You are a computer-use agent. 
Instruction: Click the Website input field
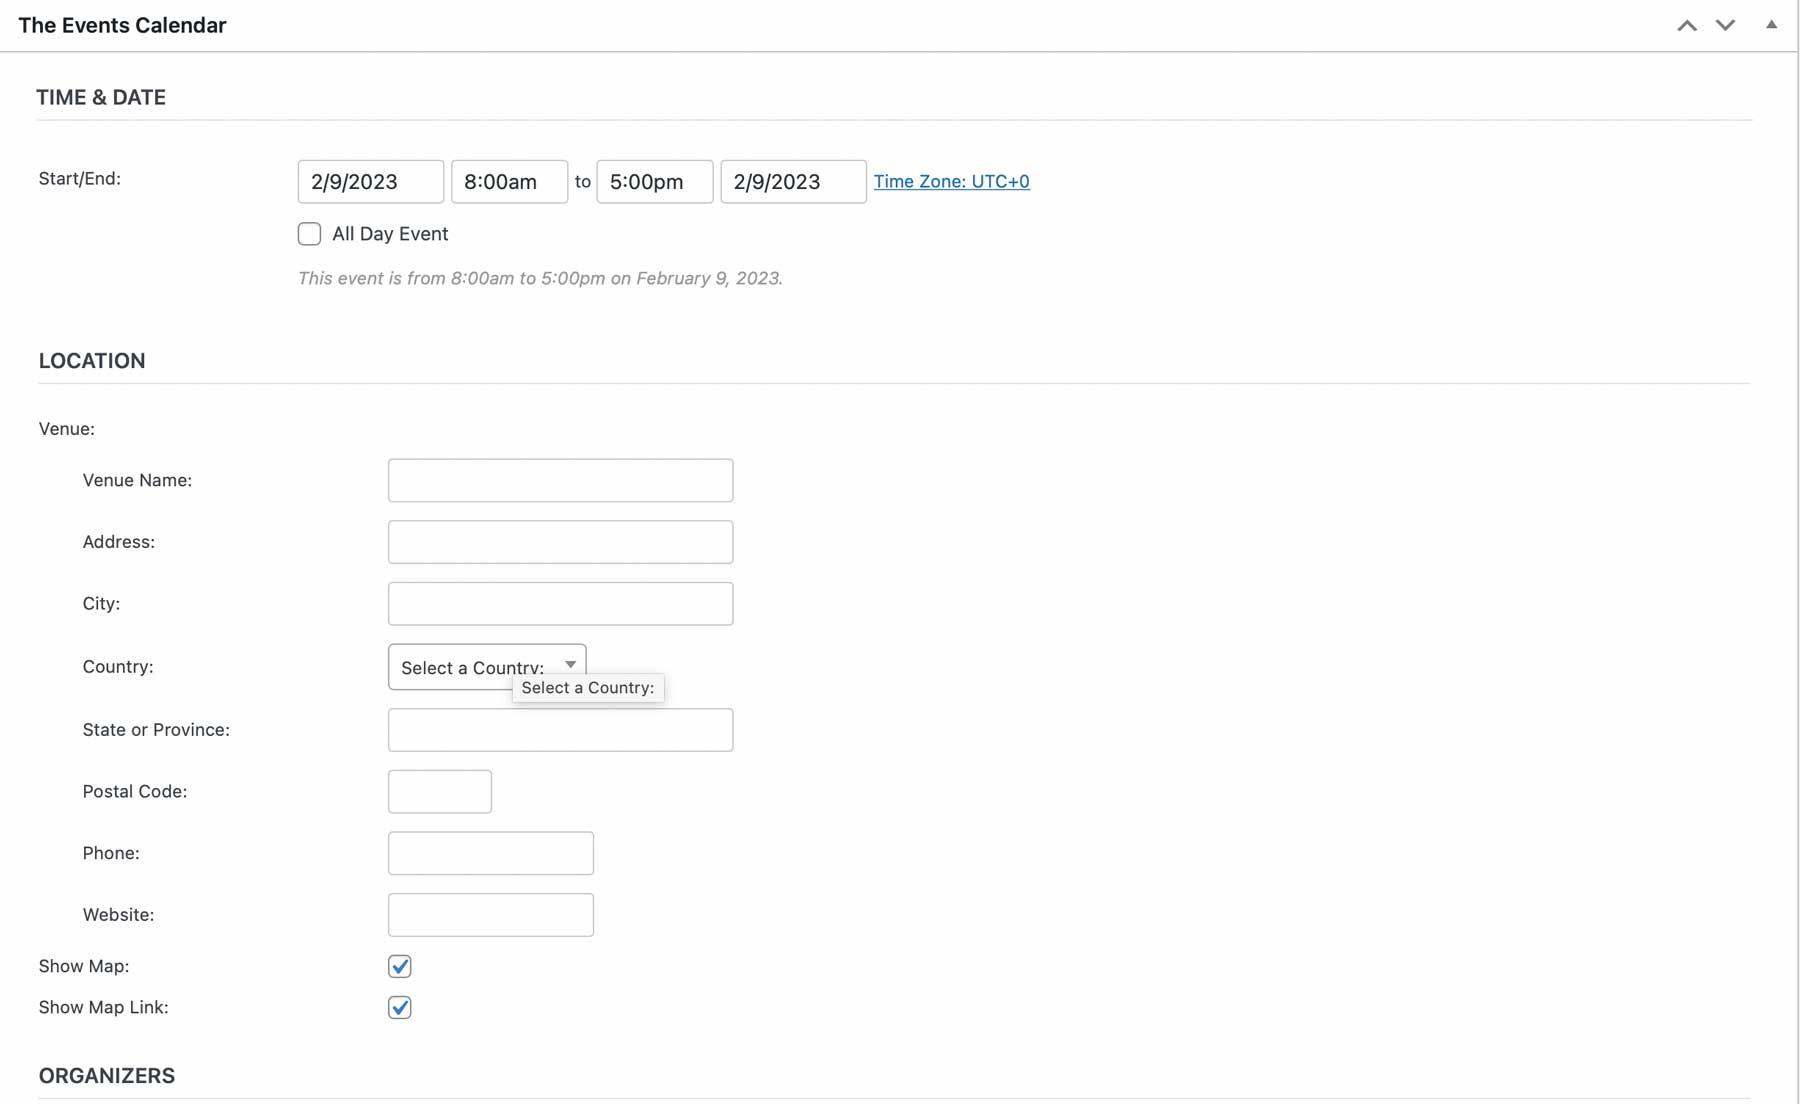click(x=490, y=914)
